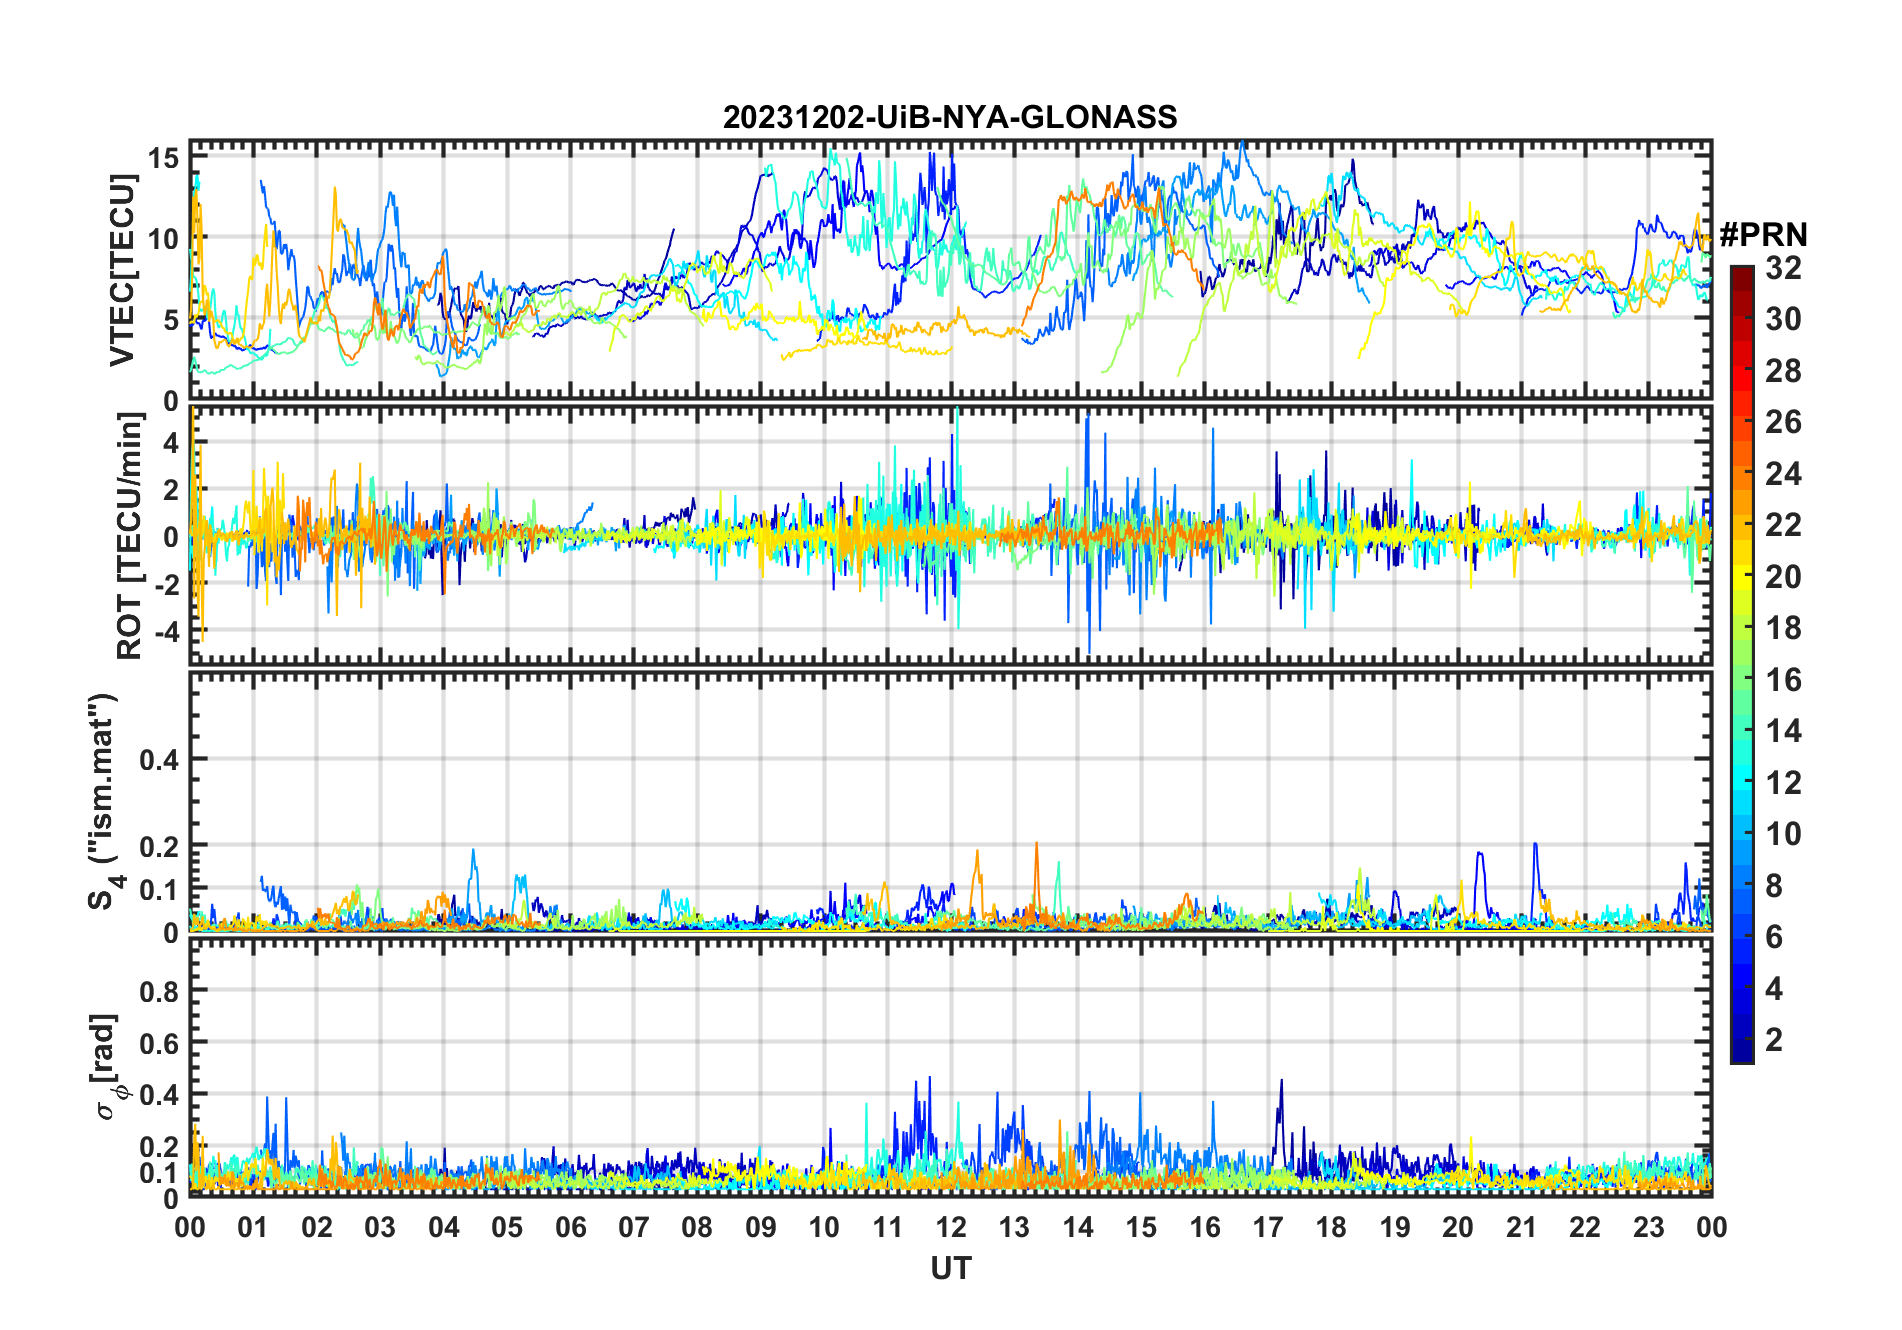Screen dimensions: 1902x1330
Task: Click inside the S4 plot panel
Action: (x=951, y=801)
